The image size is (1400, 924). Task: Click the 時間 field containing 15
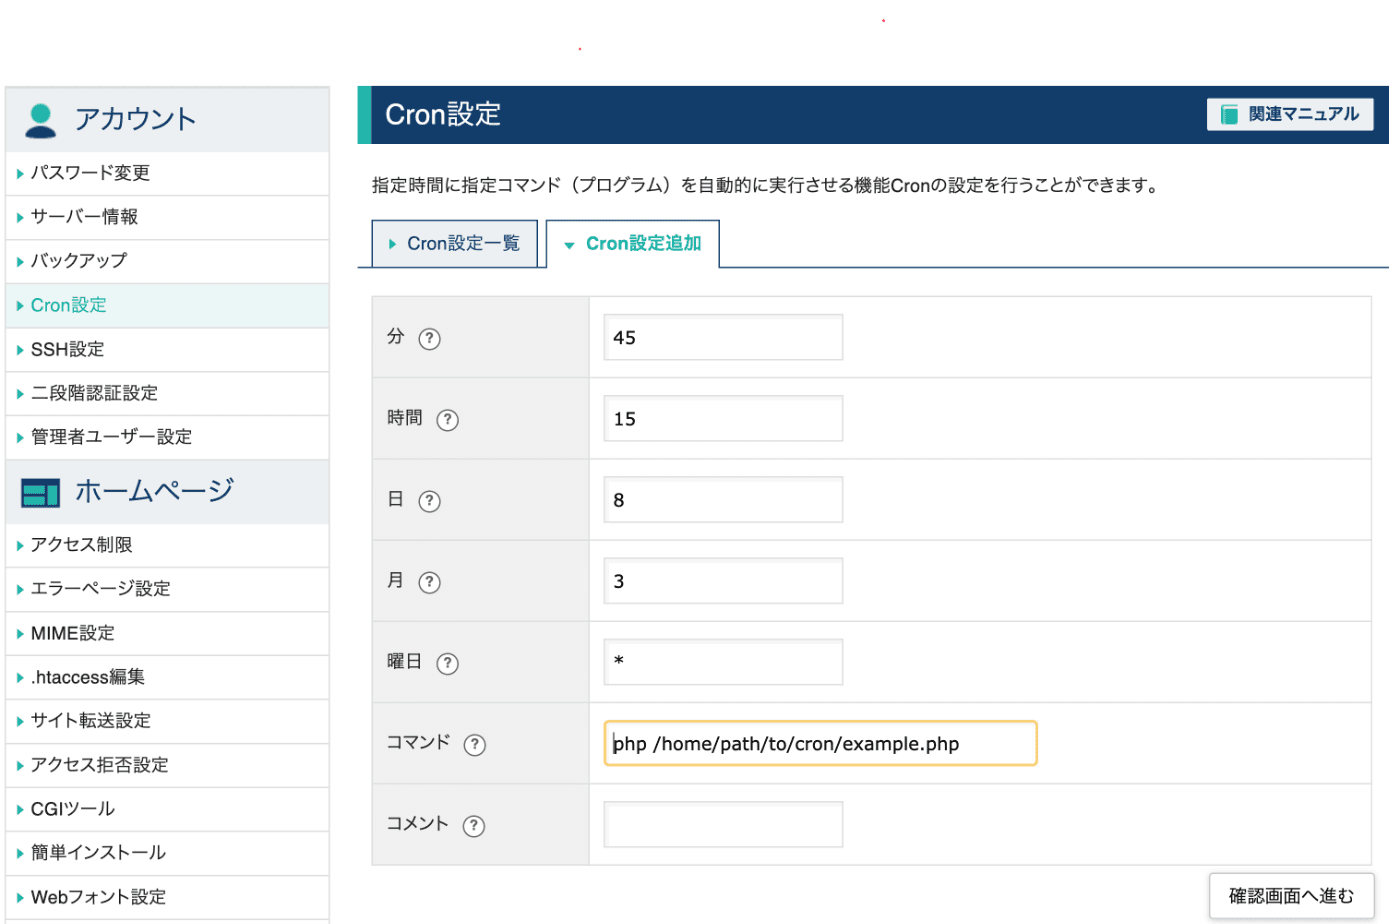(x=723, y=418)
